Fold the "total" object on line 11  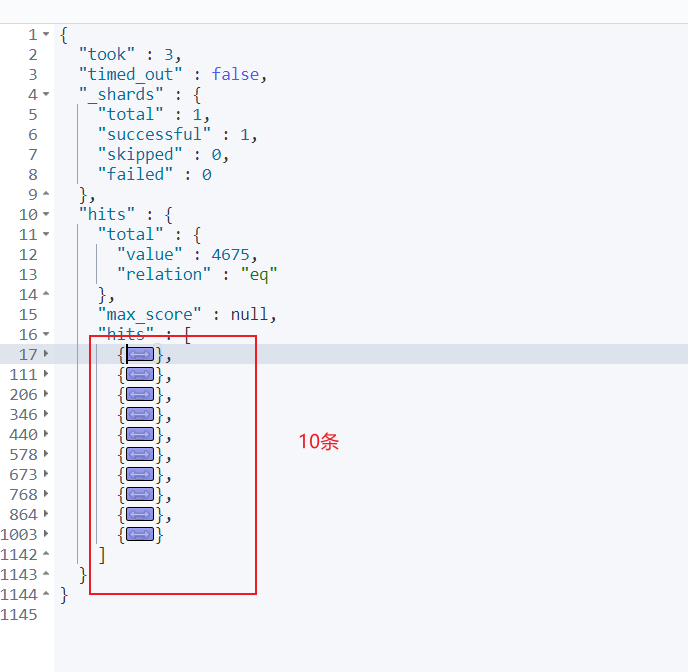click(46, 234)
